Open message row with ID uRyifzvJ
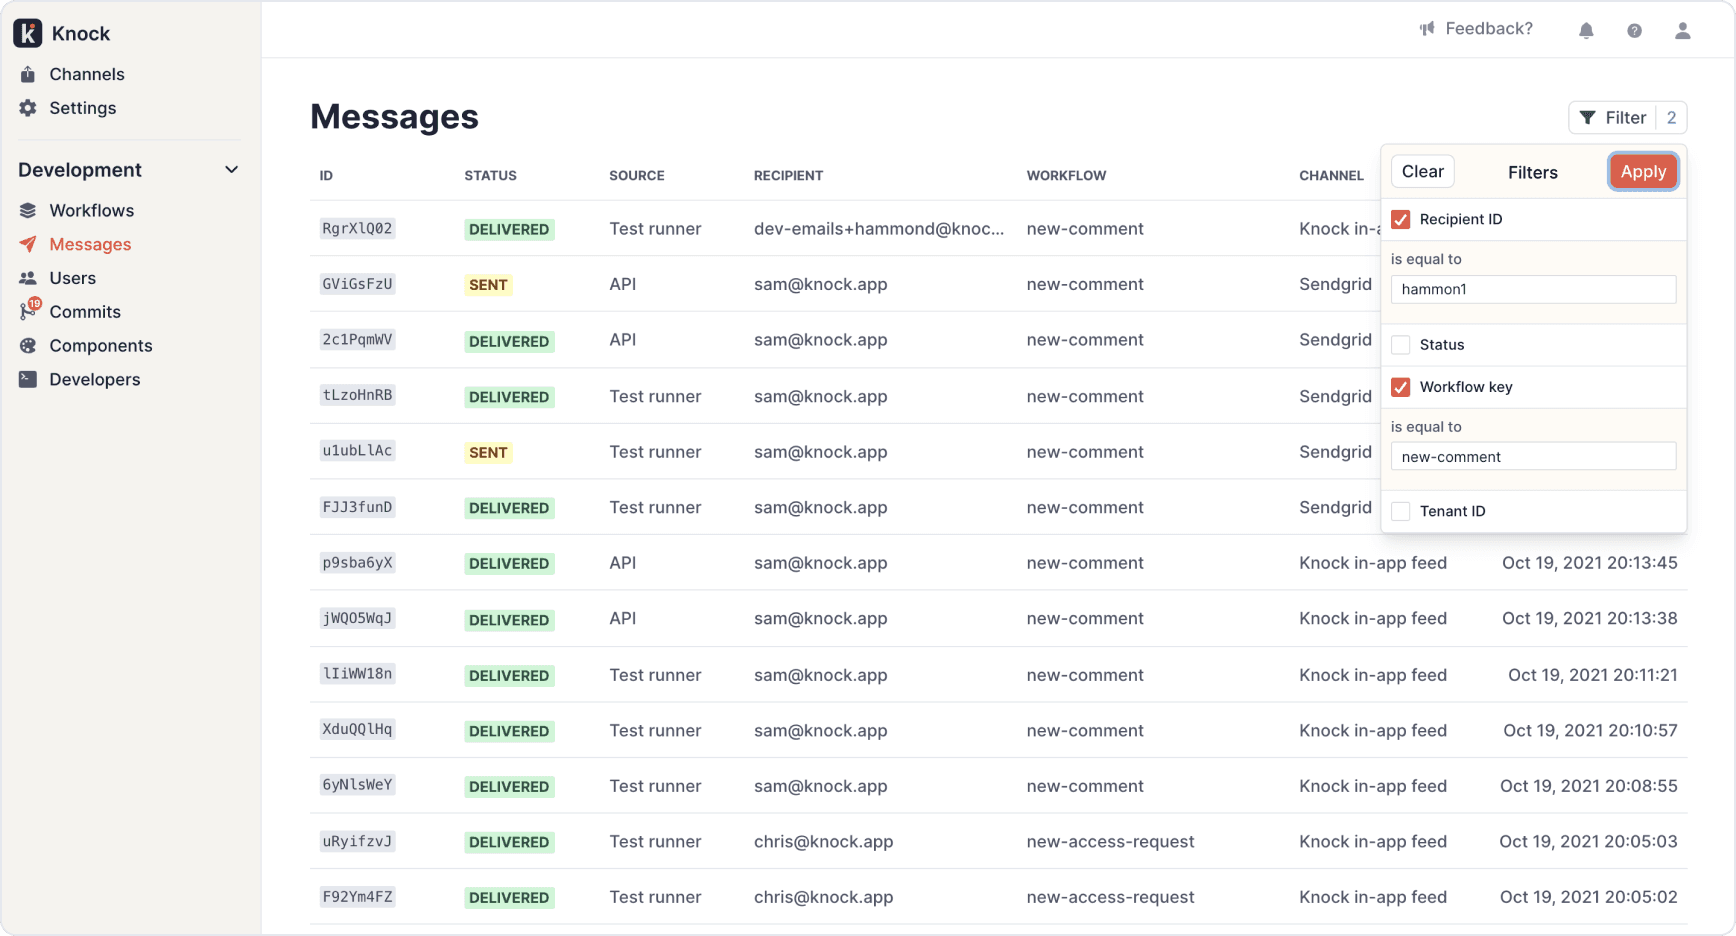 pyautogui.click(x=357, y=842)
